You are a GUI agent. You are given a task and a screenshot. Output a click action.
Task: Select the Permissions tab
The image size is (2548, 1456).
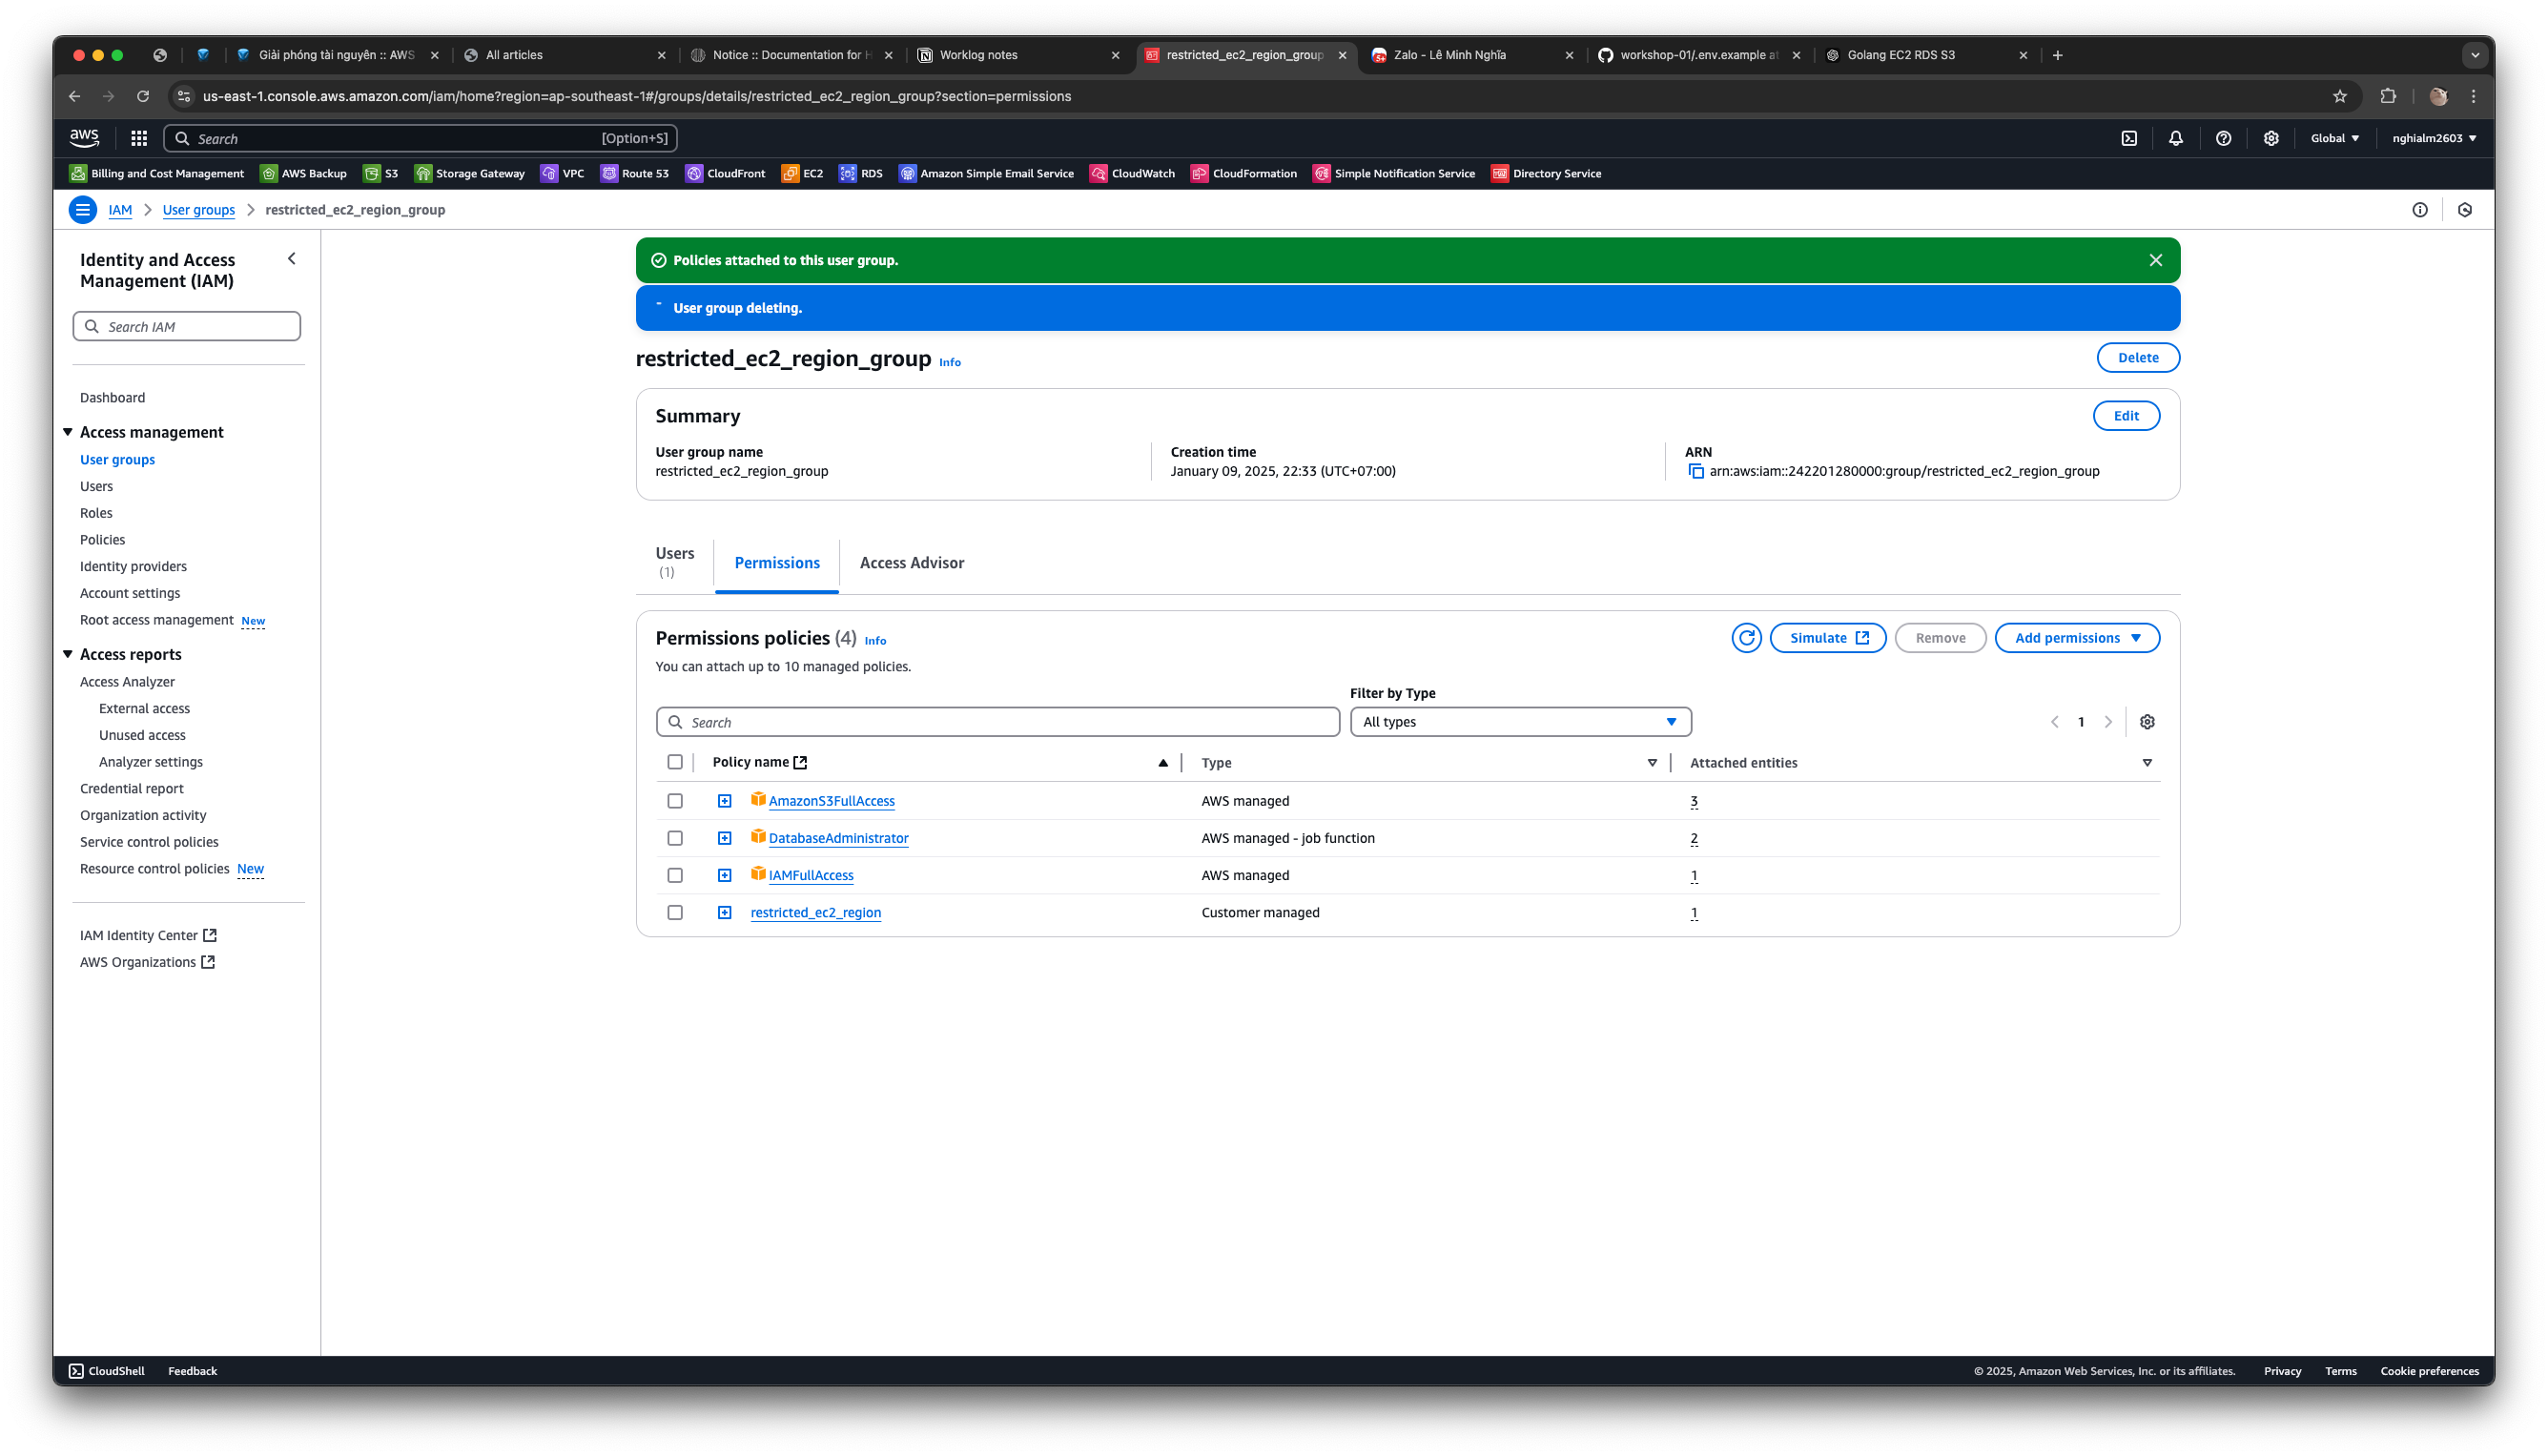(x=777, y=563)
